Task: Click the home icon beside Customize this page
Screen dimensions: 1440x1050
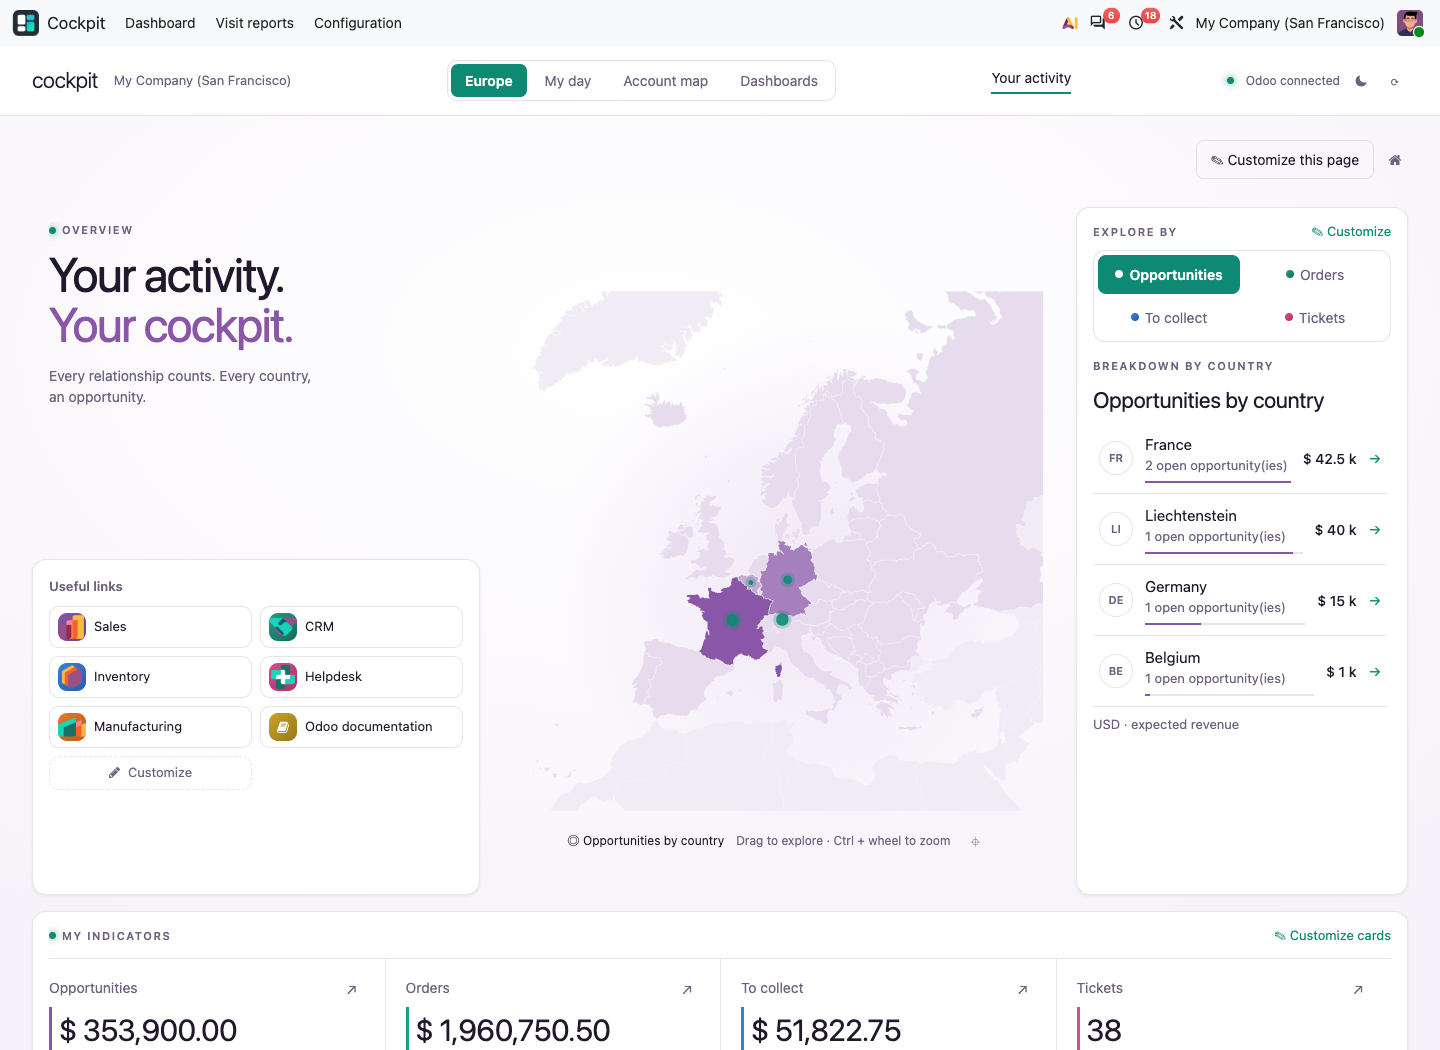Action: 1395,160
